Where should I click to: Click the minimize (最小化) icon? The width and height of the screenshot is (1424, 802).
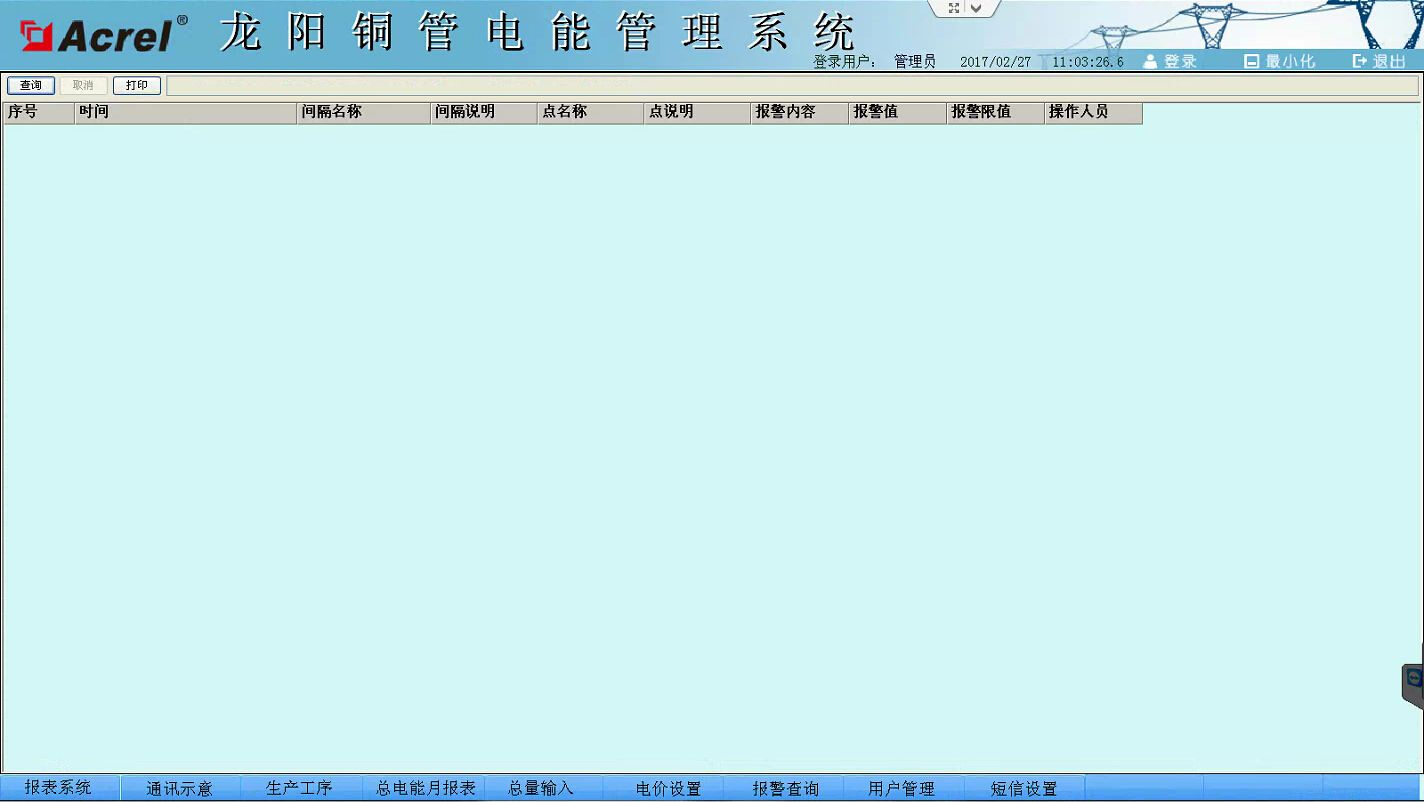click(1251, 61)
